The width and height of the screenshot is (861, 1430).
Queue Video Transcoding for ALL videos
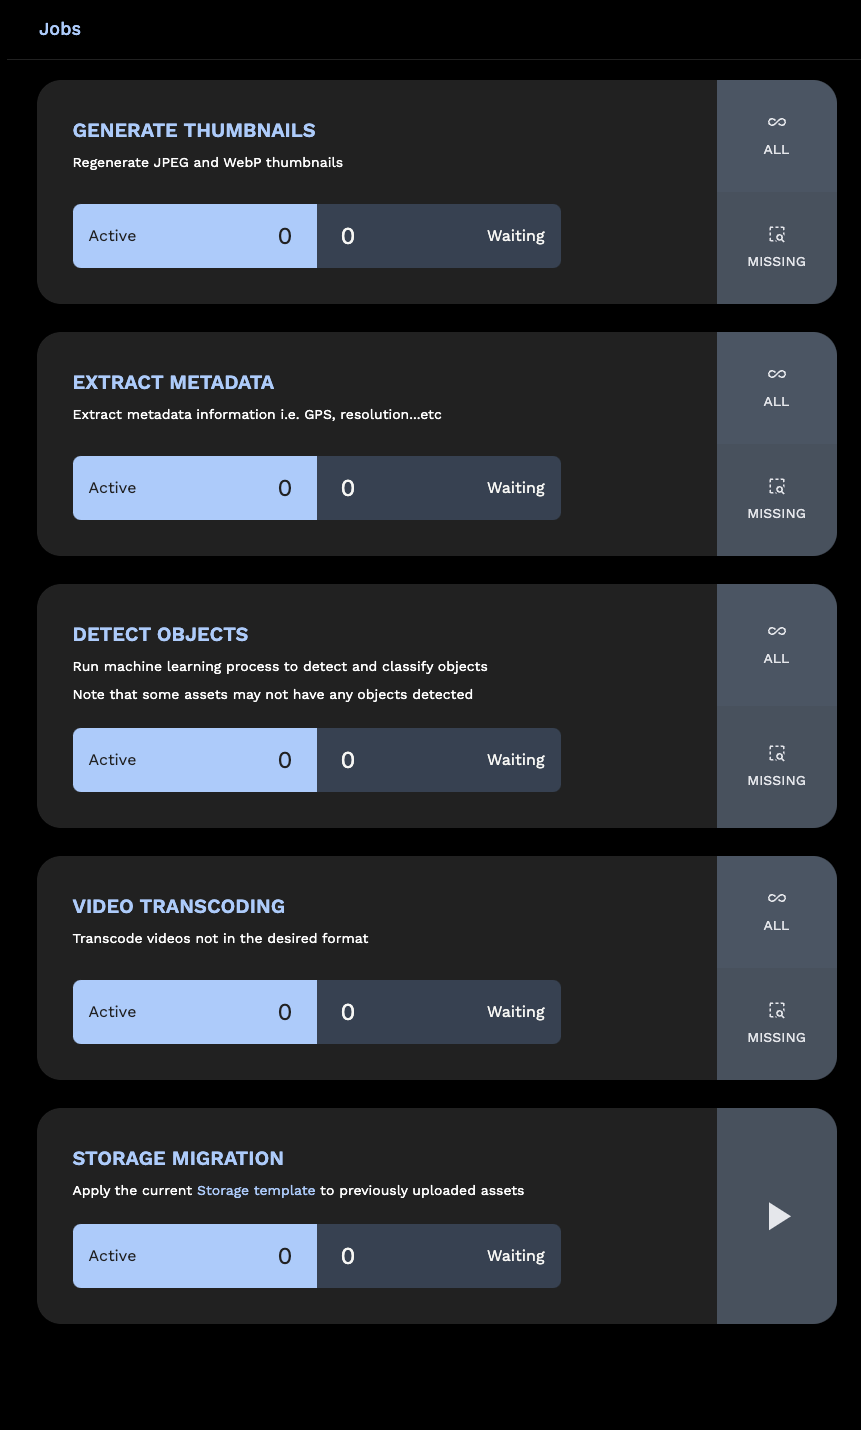click(x=776, y=912)
